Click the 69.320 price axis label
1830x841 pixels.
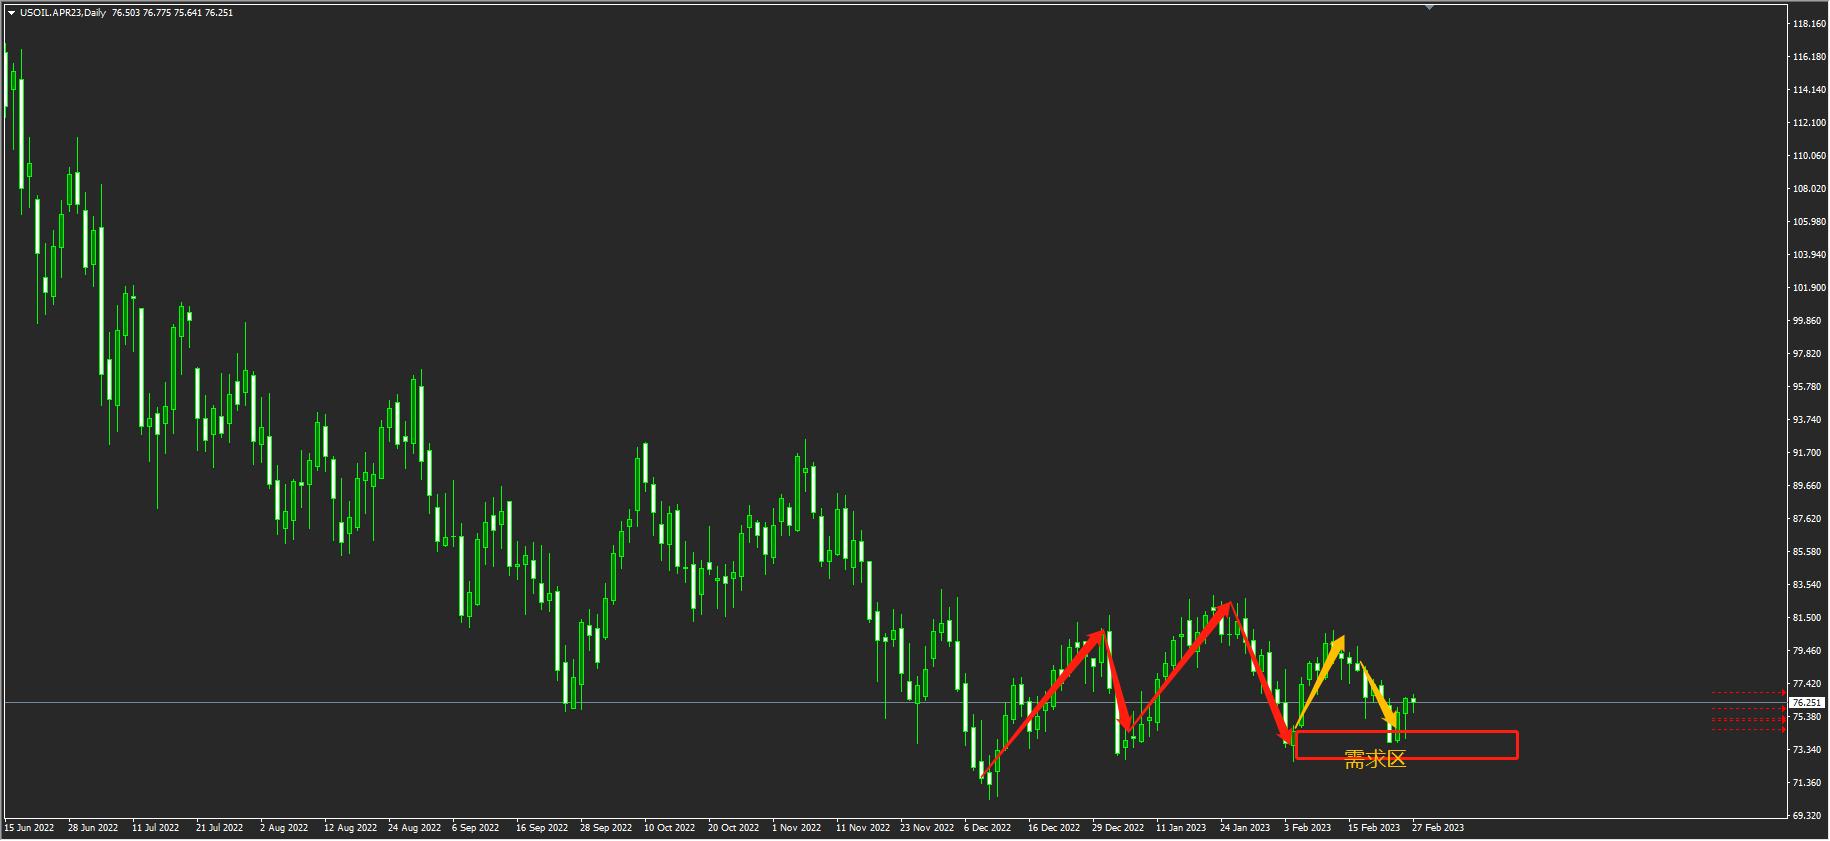(1808, 816)
